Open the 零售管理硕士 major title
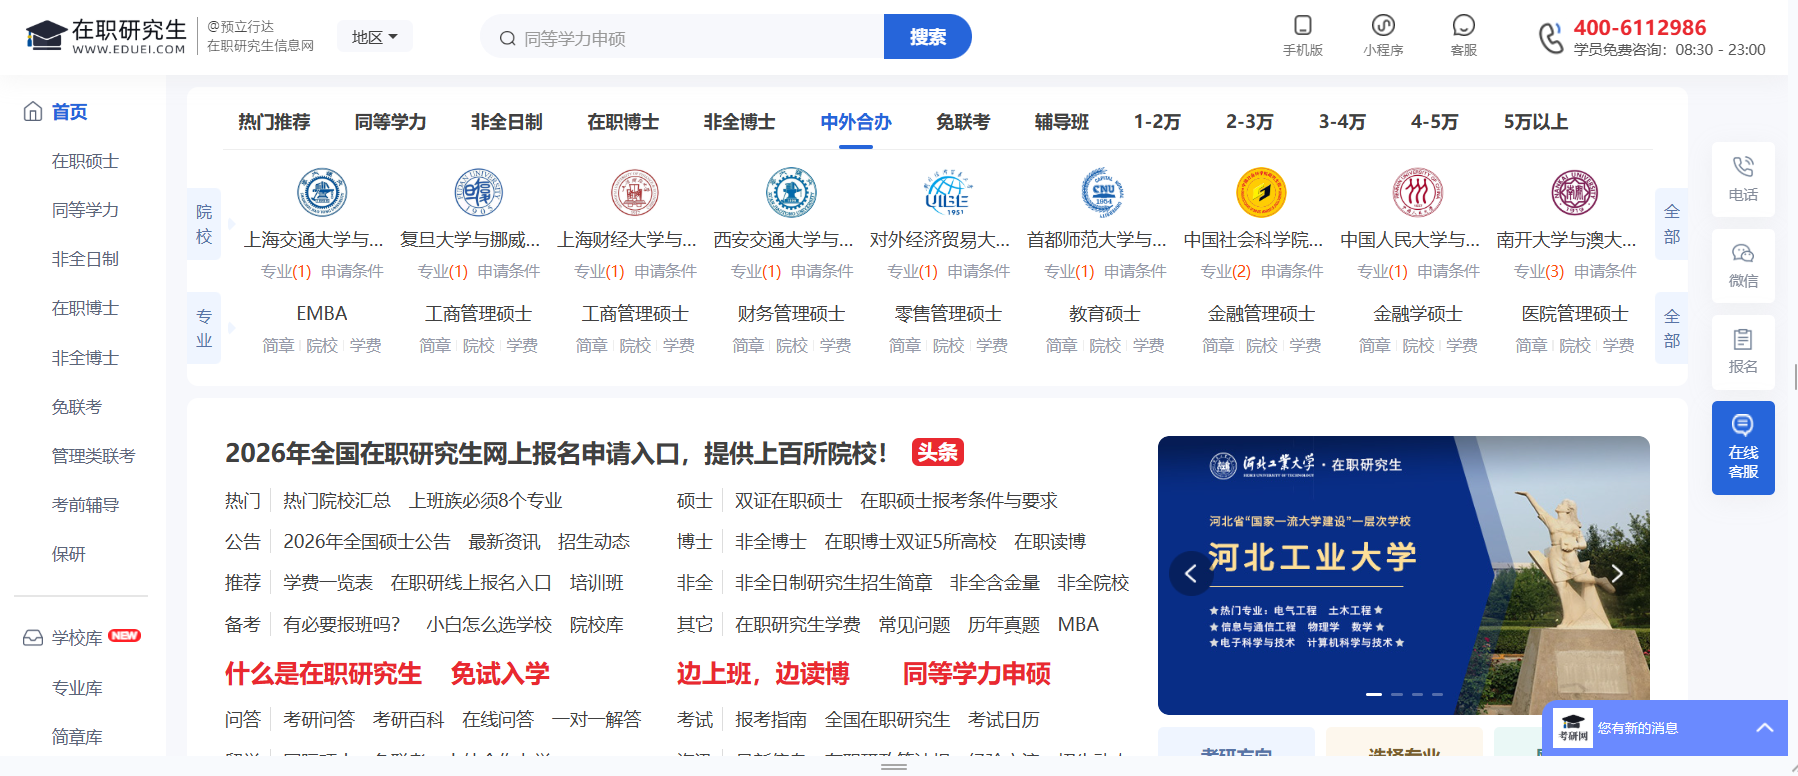1798x776 pixels. (x=948, y=314)
